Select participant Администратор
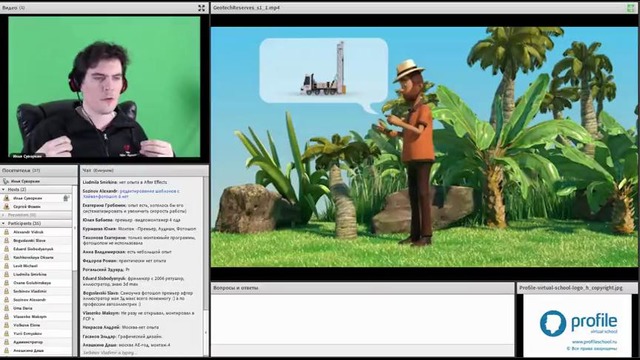640x360 pixels. coord(36,342)
